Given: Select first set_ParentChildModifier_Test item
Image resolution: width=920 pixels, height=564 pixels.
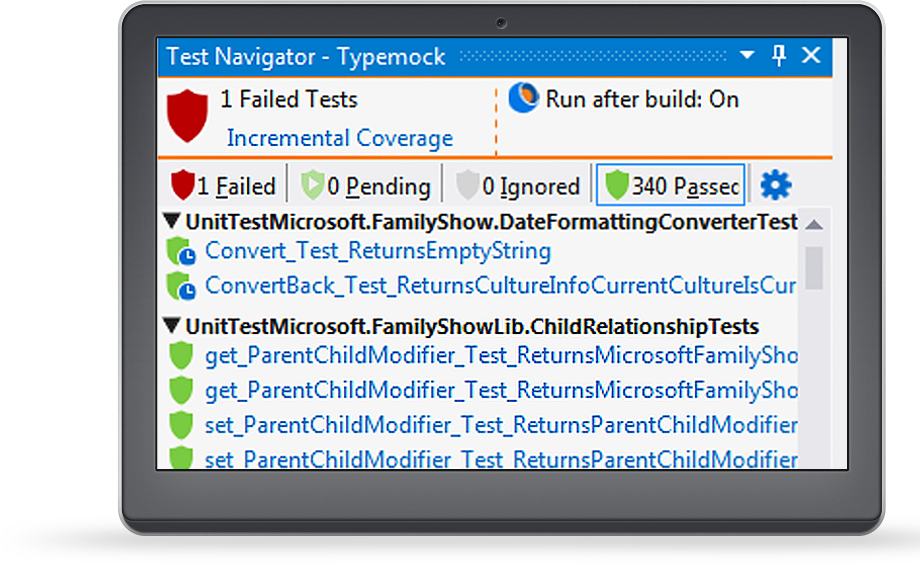Looking at the screenshot, I should point(501,425).
